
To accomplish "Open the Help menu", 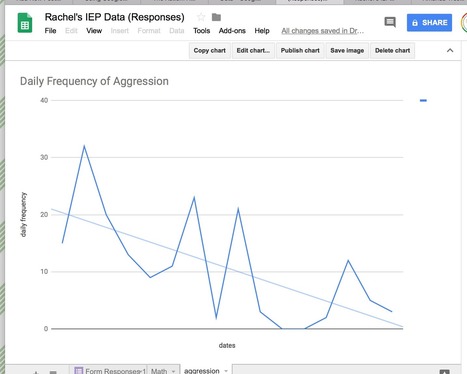I will (262, 31).
